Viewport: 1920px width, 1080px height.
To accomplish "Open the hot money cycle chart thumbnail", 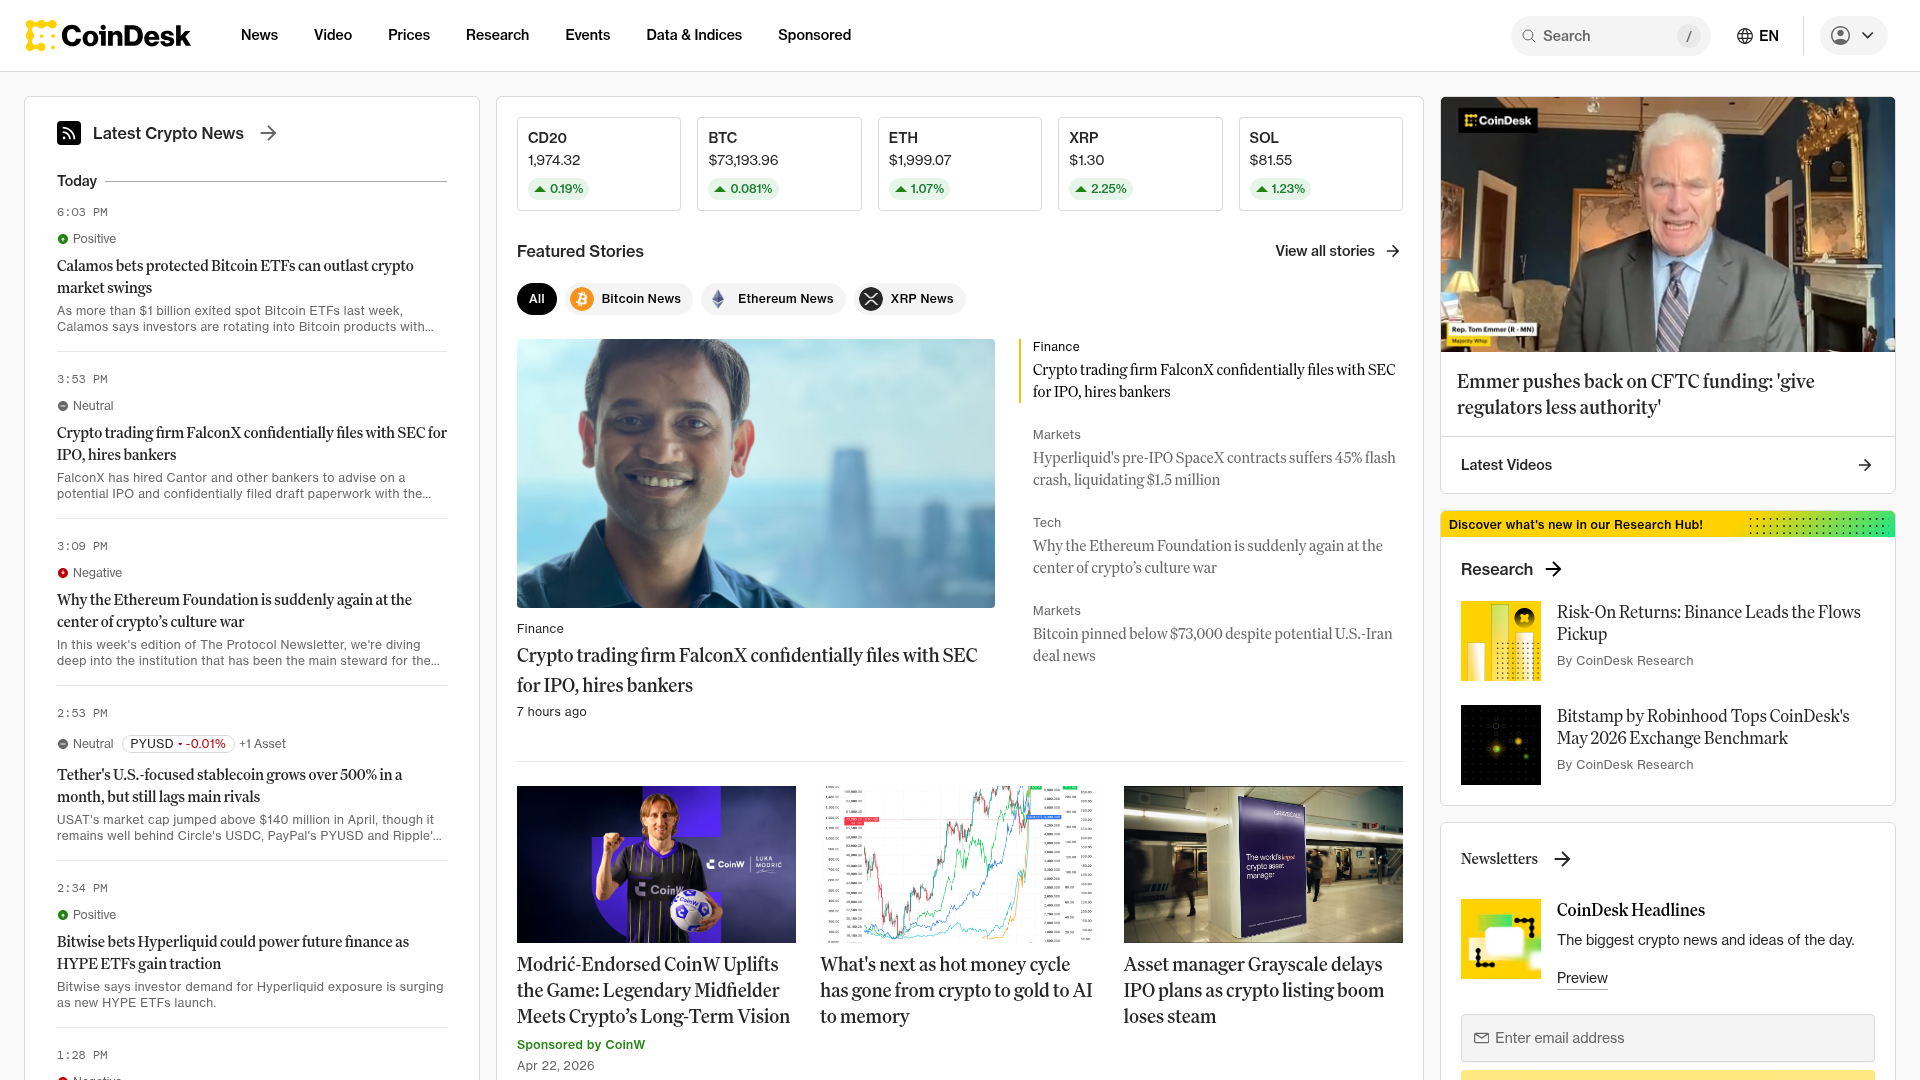I will tap(959, 864).
